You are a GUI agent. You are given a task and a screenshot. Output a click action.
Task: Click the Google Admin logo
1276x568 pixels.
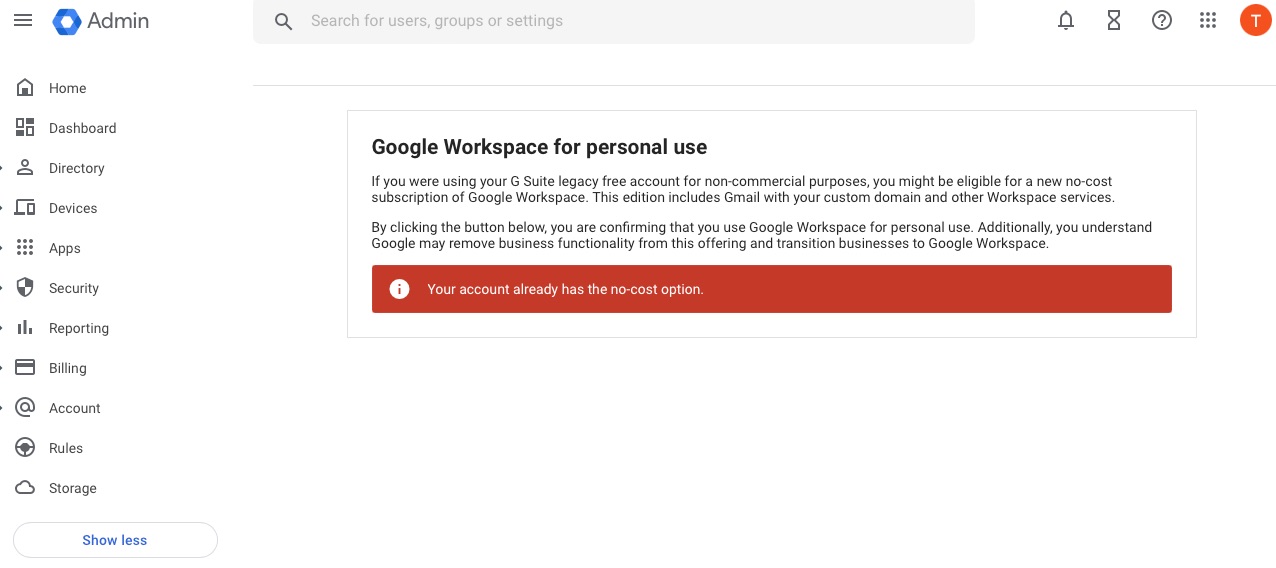[x=67, y=21]
